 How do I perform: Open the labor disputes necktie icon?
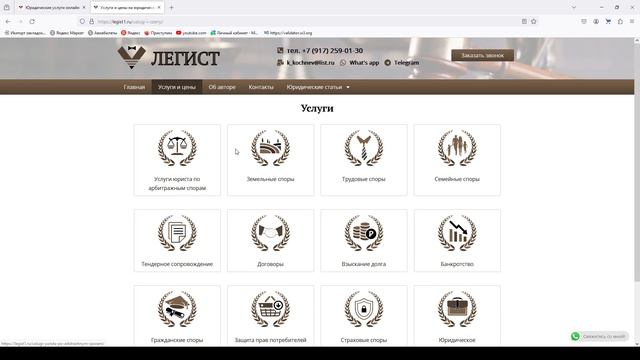pyautogui.click(x=364, y=148)
